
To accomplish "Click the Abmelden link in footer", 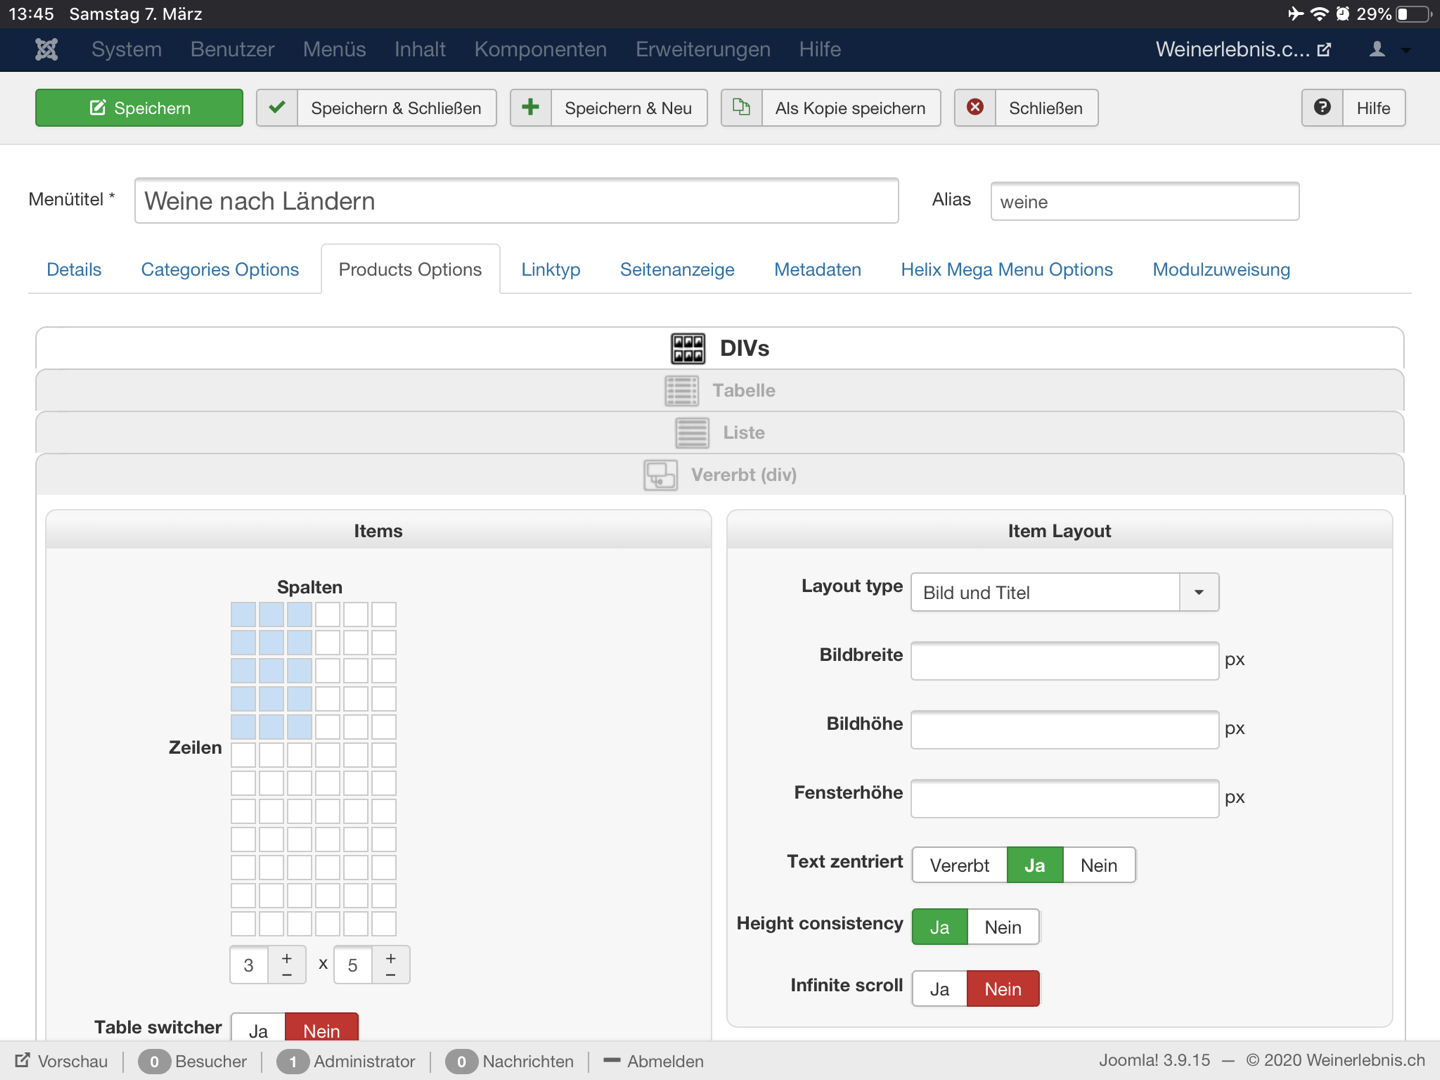I will pos(664,1061).
